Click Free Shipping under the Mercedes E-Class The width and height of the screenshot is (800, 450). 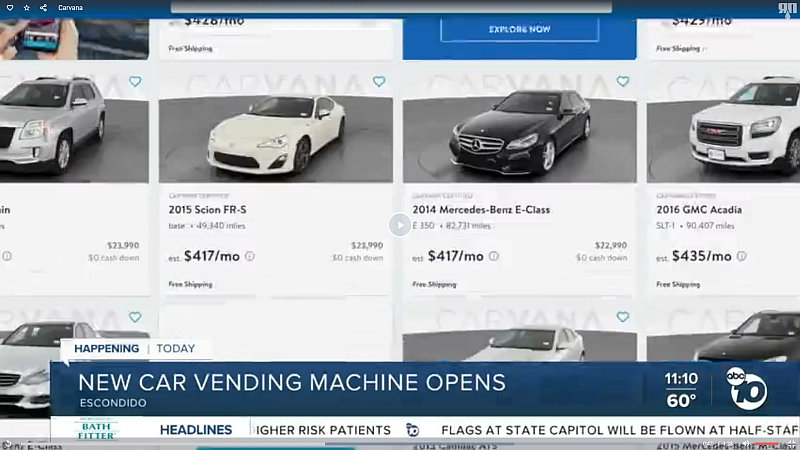(x=434, y=284)
